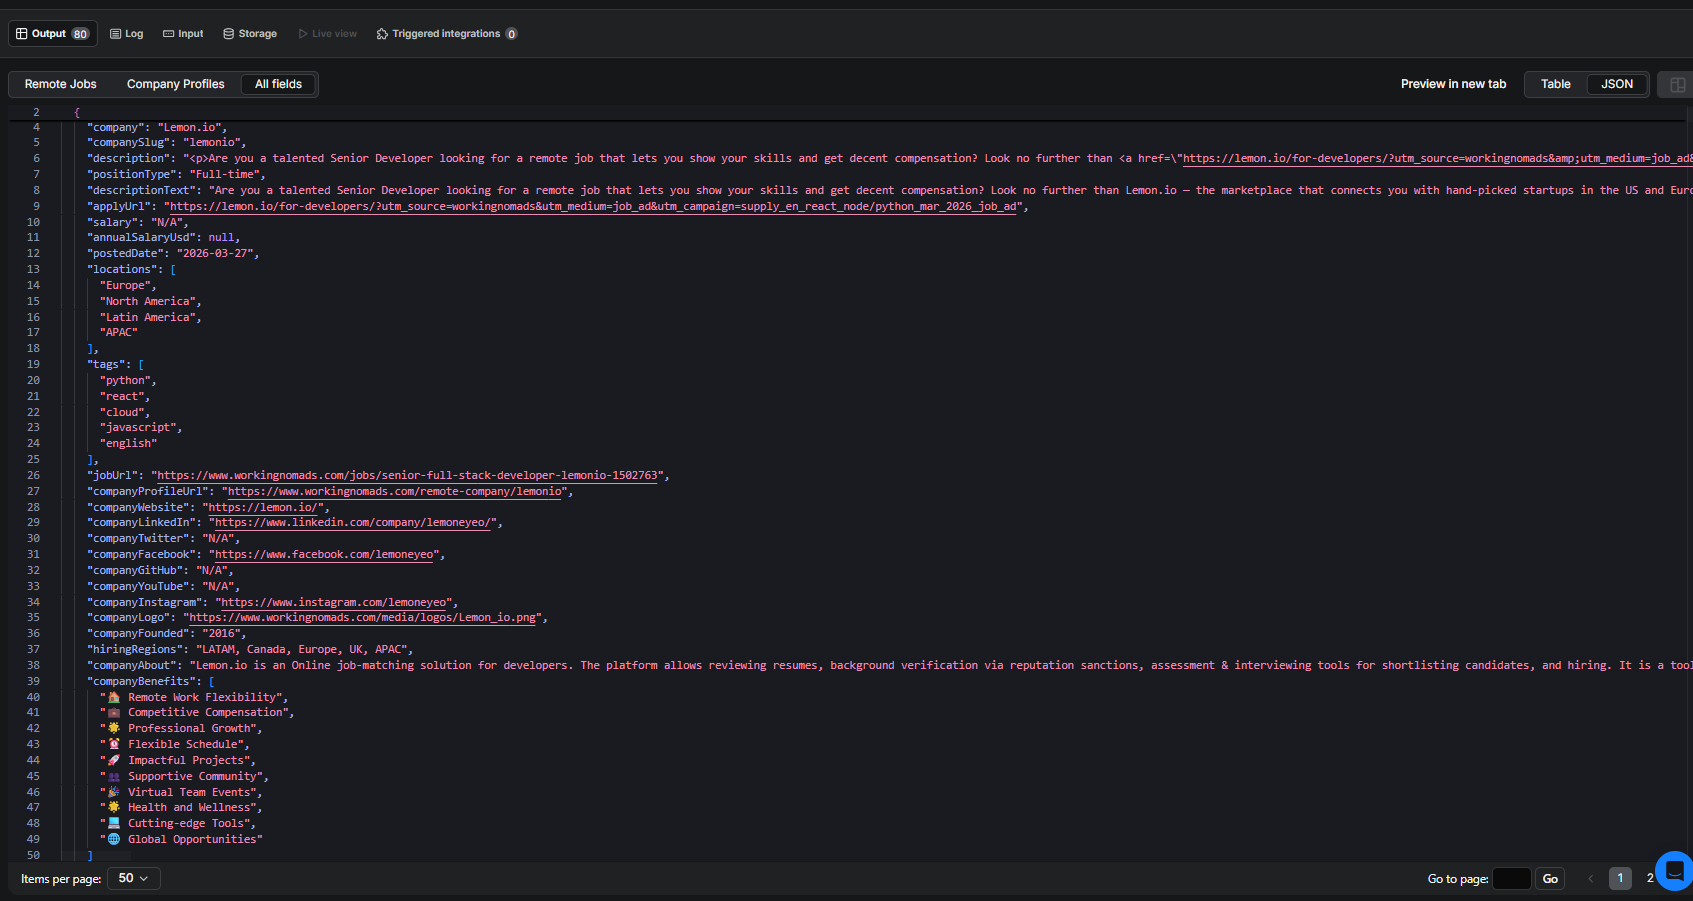Click the Triggered integrations puzzle icon
The width and height of the screenshot is (1693, 901).
tap(382, 34)
